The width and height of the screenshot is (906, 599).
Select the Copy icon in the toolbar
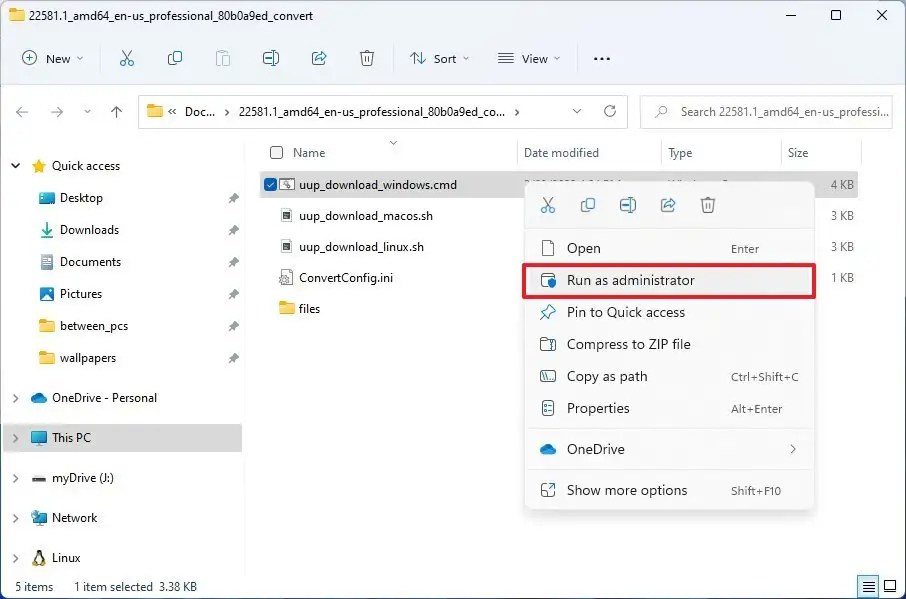point(175,59)
